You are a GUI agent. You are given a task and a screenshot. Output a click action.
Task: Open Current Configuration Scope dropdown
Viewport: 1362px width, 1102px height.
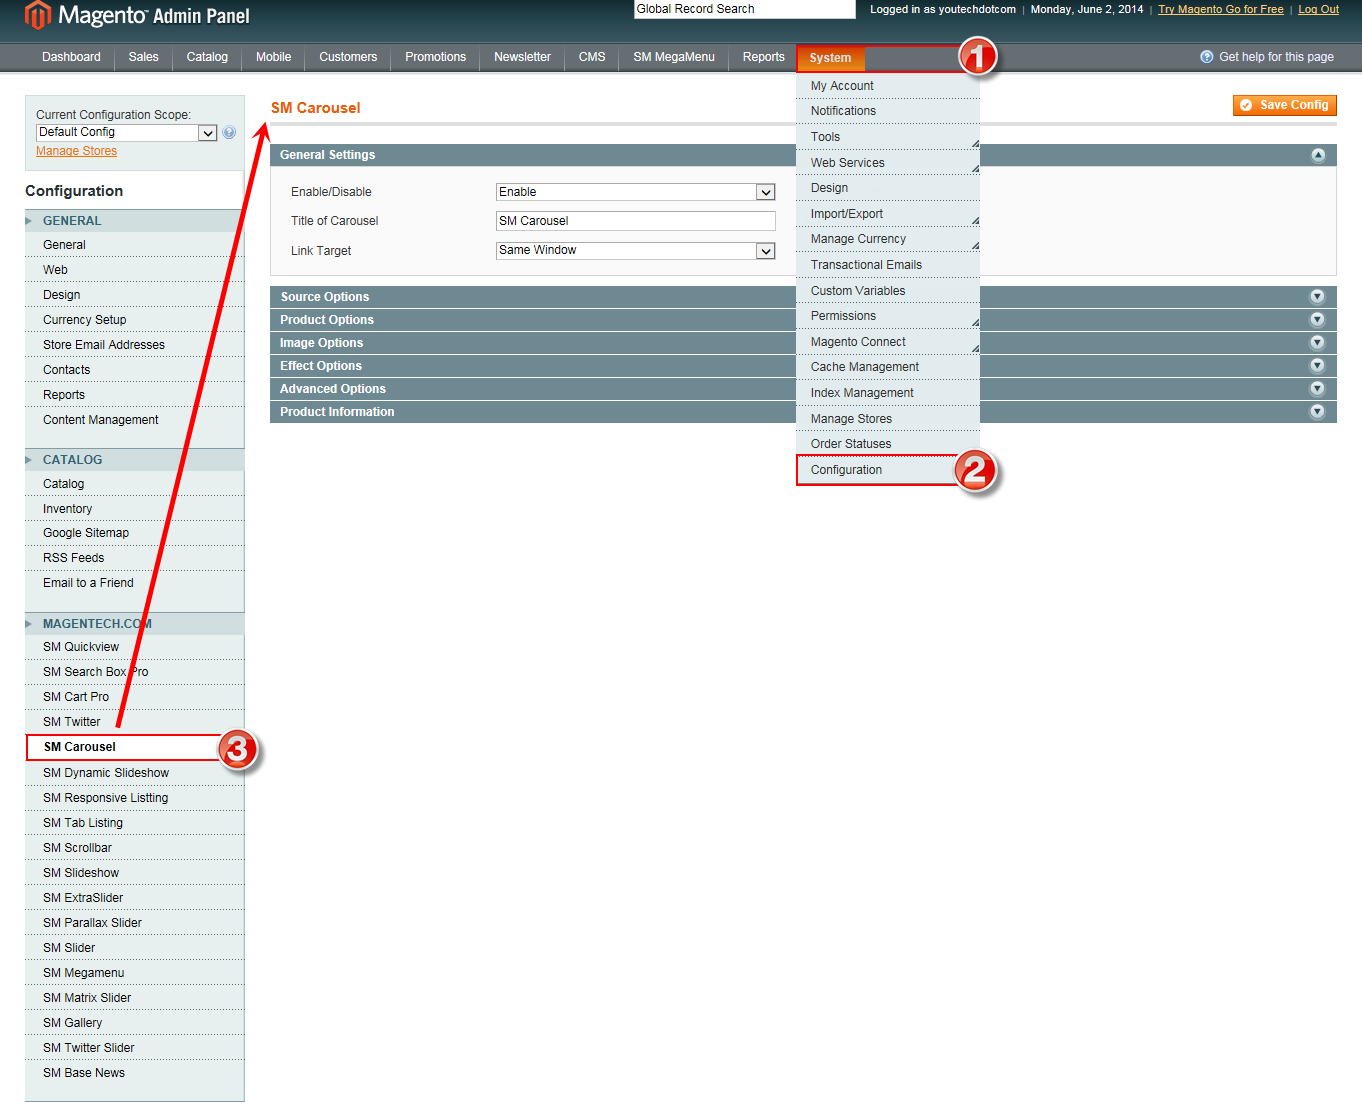pyautogui.click(x=127, y=132)
